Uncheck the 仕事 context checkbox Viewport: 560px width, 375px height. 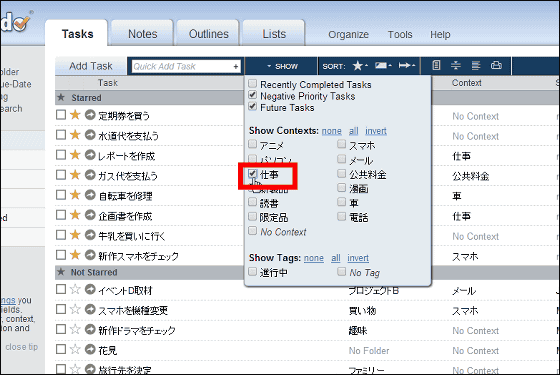click(x=252, y=174)
